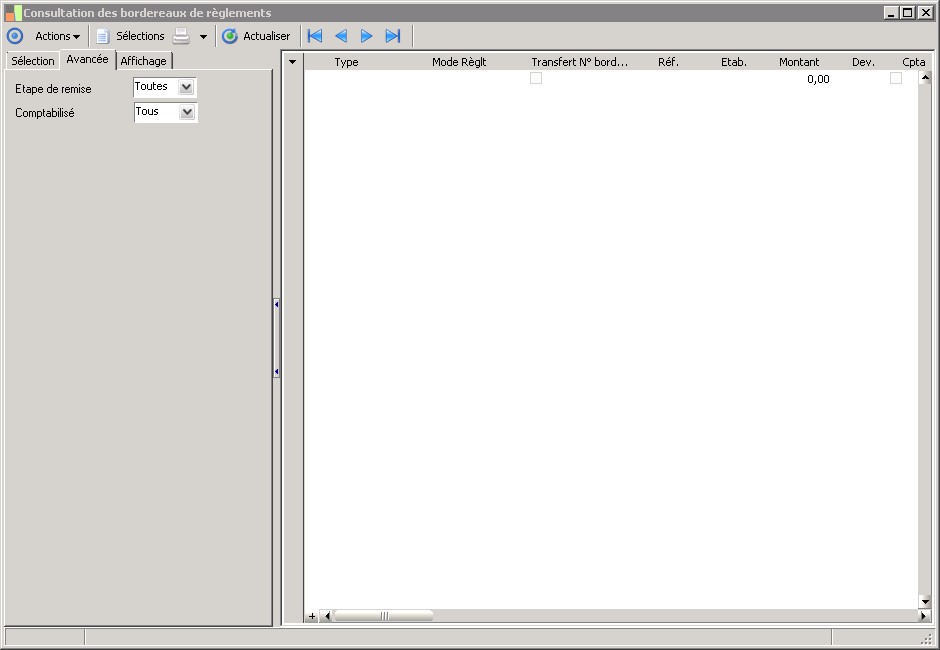This screenshot has width=940, height=650.
Task: Switch to the Sélection tab
Action: click(33, 61)
